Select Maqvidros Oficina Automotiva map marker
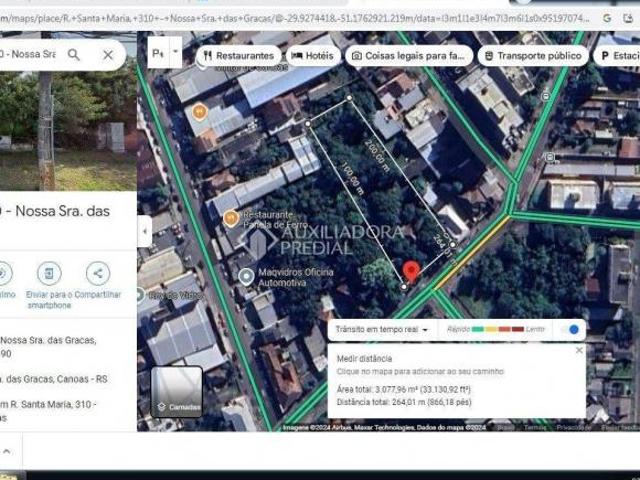The image size is (640, 480). click(x=246, y=275)
